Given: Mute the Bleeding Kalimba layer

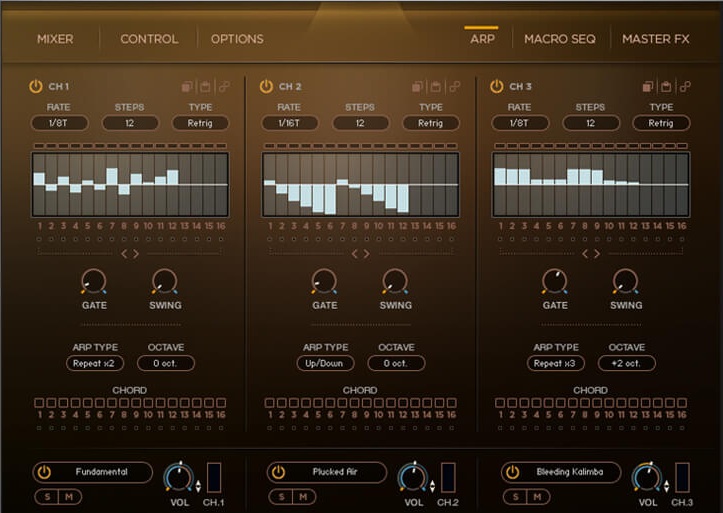Looking at the screenshot, I should click(x=538, y=497).
